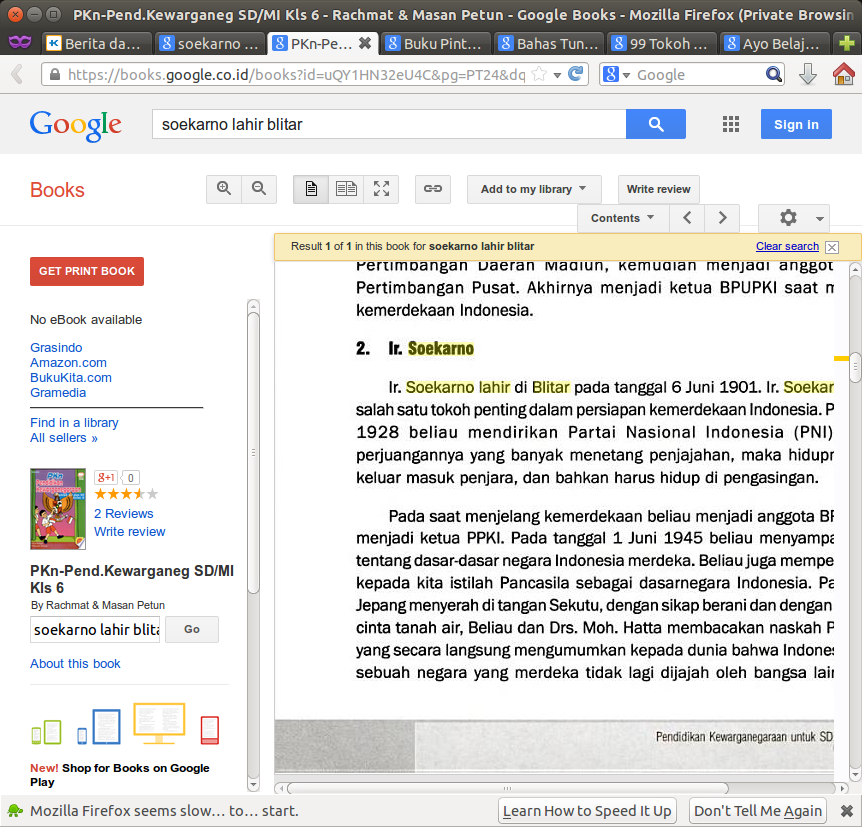Image resolution: width=862 pixels, height=827 pixels.
Task: Switch to the 99 Tokoh ... tab
Action: [662, 43]
